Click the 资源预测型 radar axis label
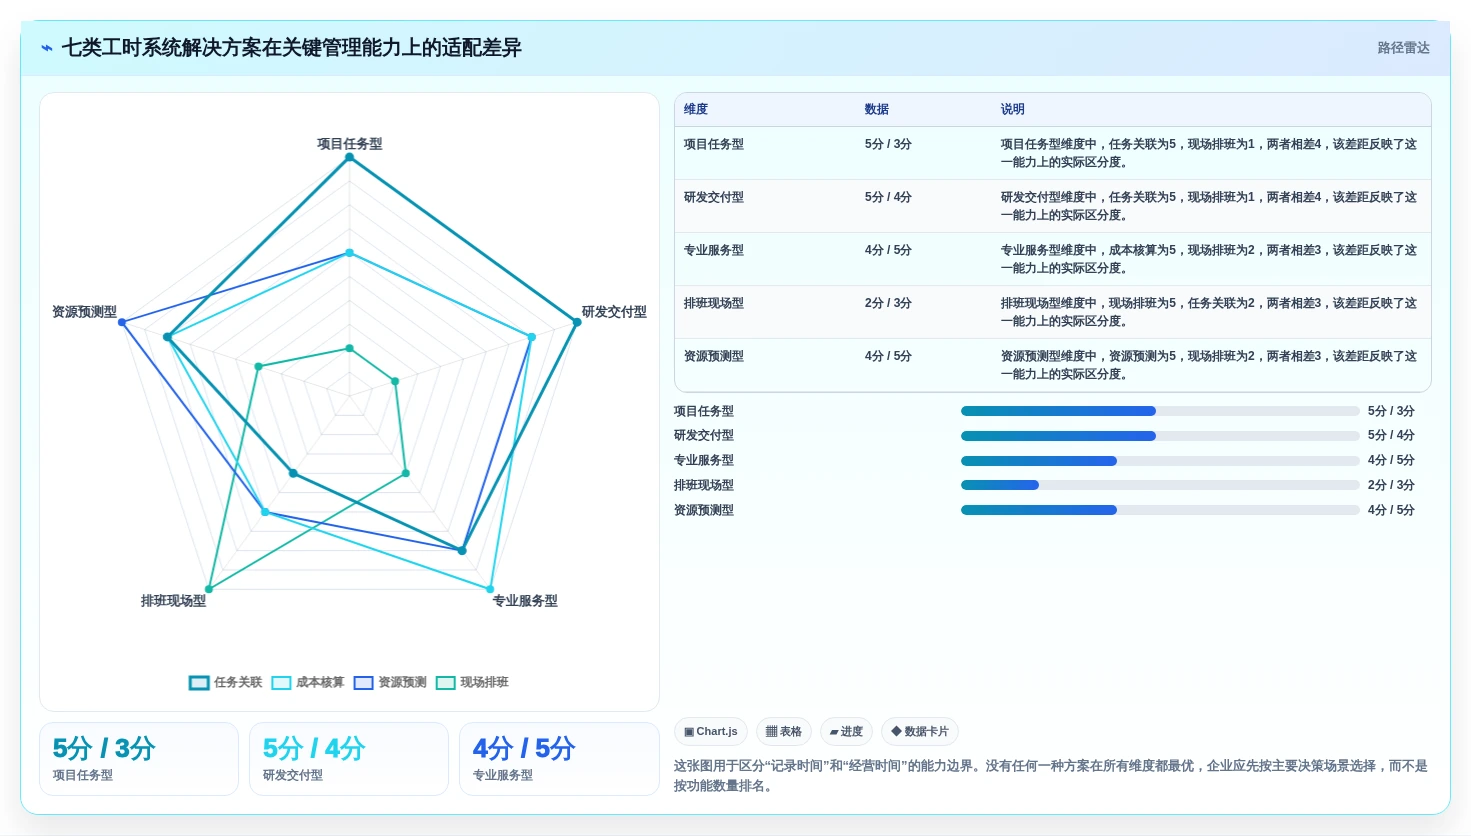This screenshot has width=1471, height=836. coord(84,312)
